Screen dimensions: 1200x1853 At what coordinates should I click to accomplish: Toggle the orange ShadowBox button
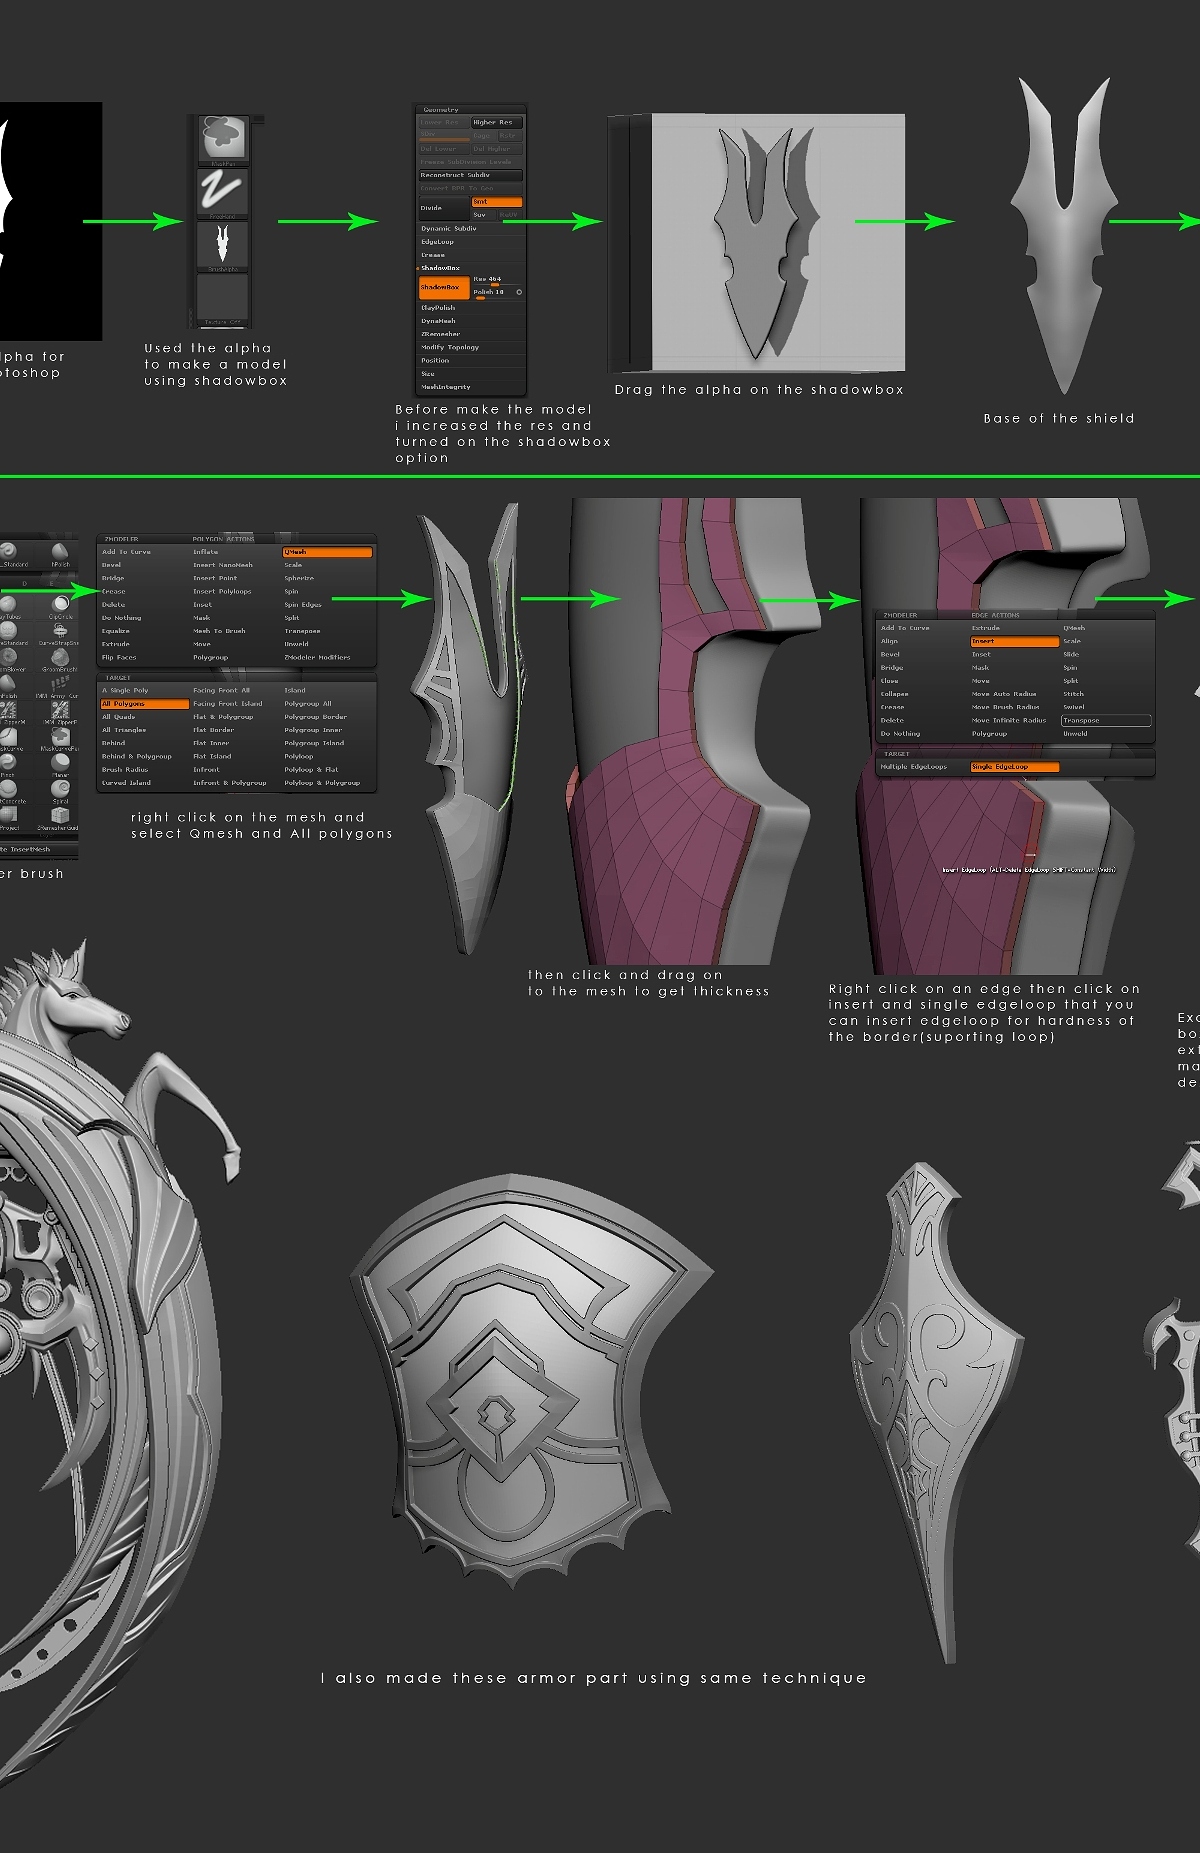[x=444, y=288]
